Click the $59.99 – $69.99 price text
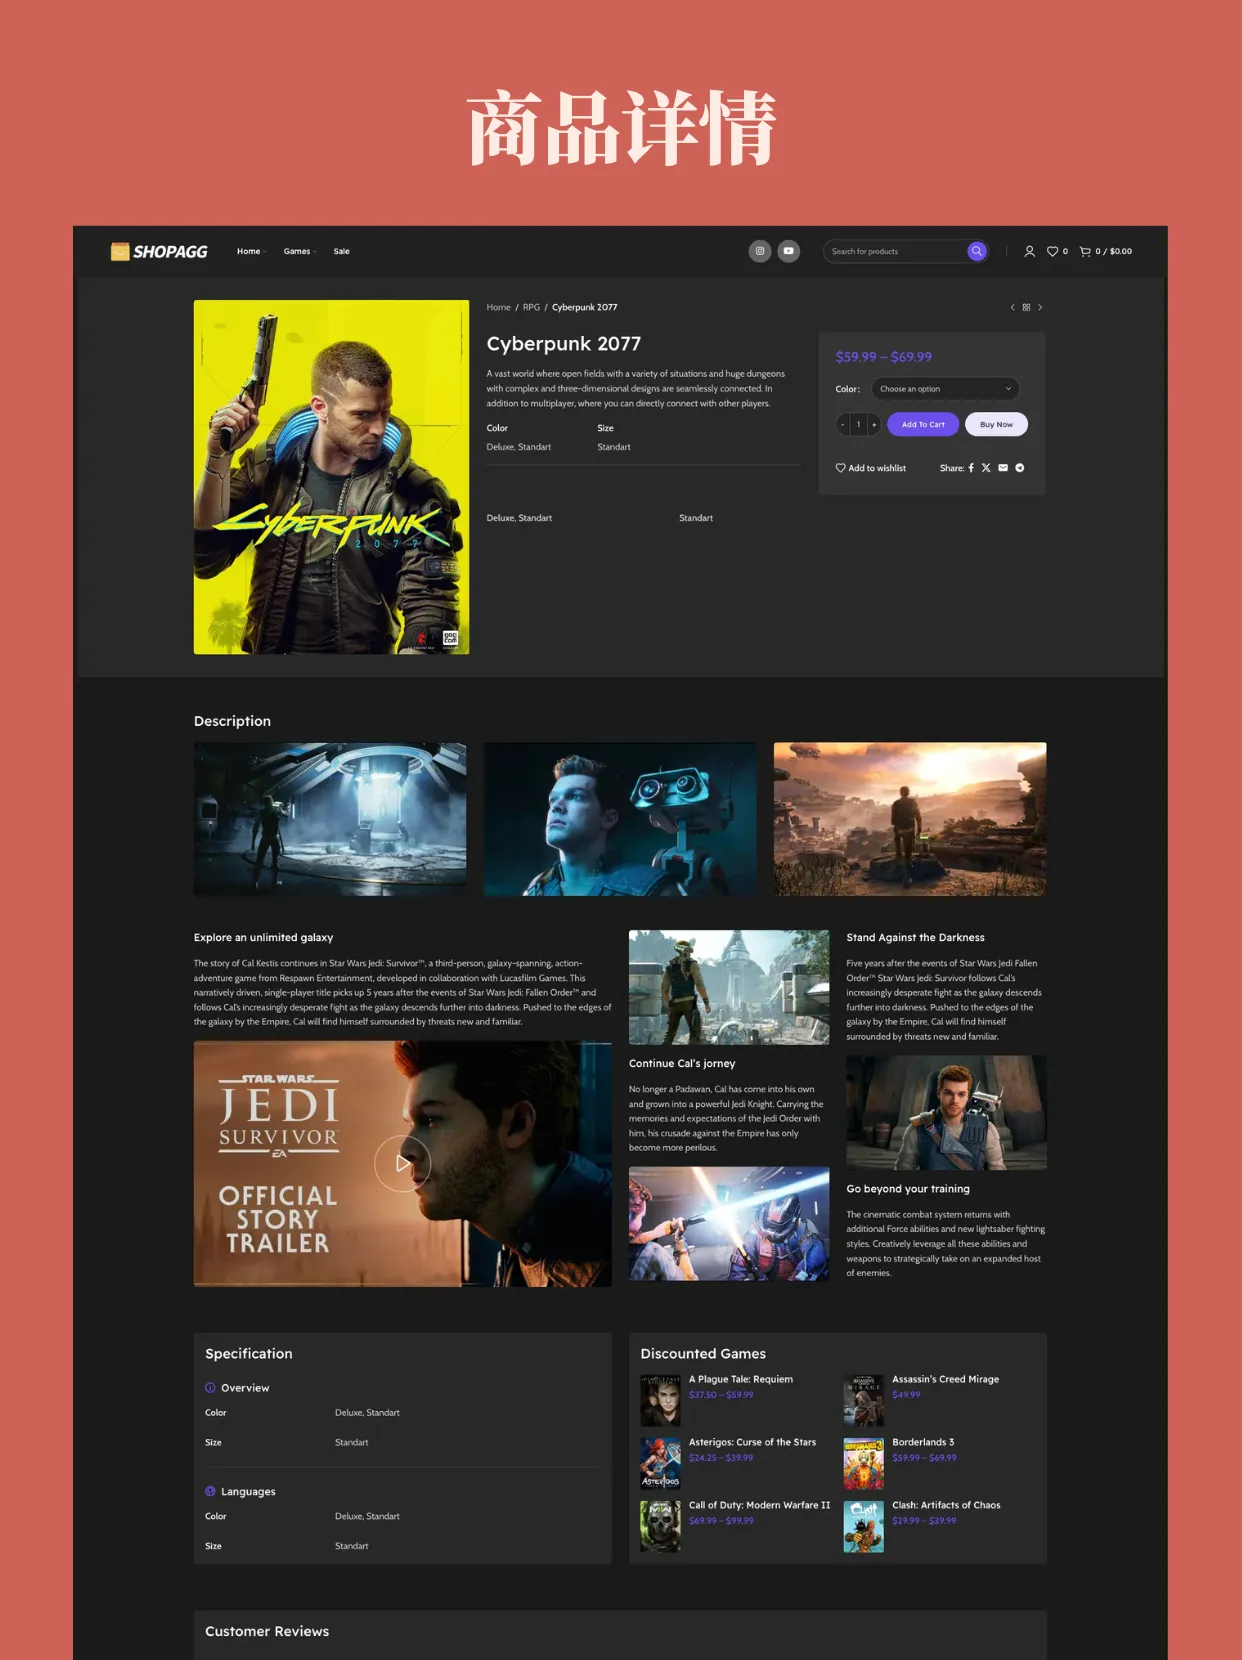The width and height of the screenshot is (1242, 1660). tap(884, 357)
